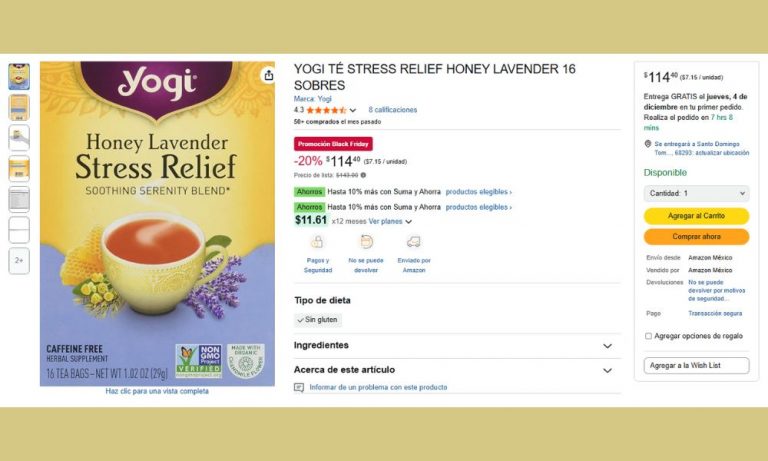The height and width of the screenshot is (461, 768).
Task: Click the report problem speech bubble icon
Action: (299, 388)
